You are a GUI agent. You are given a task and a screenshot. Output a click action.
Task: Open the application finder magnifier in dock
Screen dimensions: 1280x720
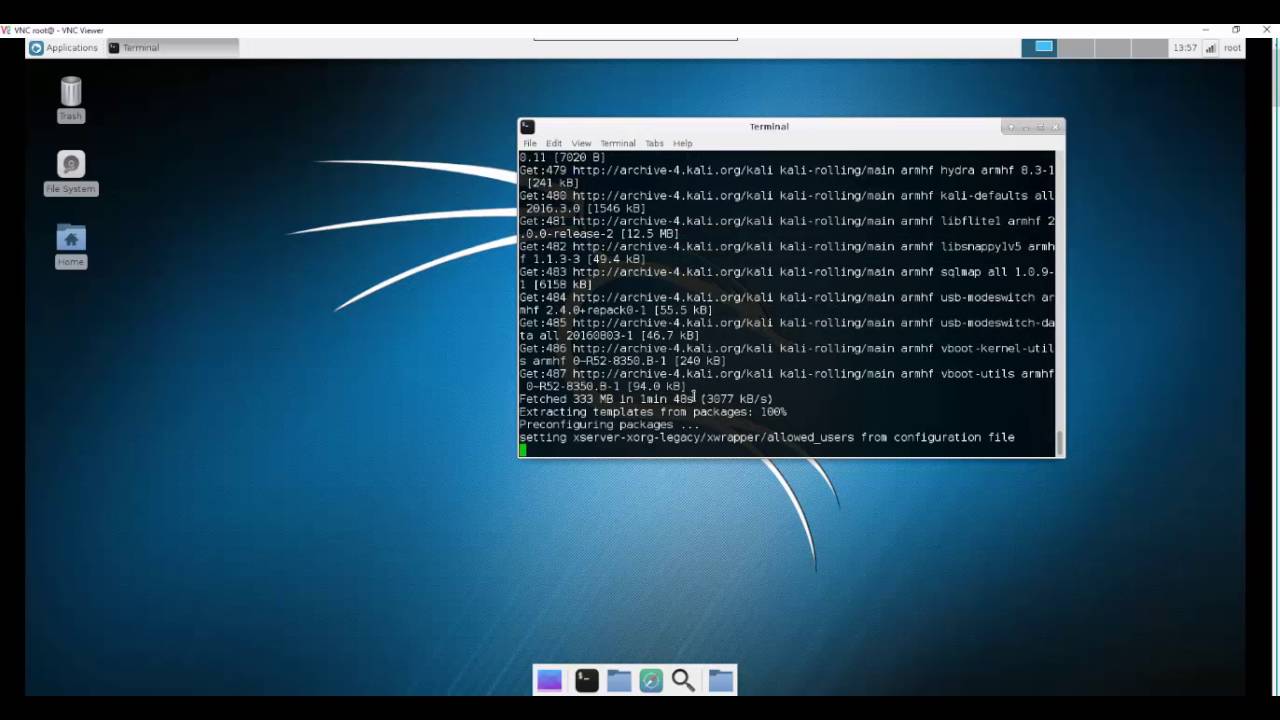[683, 680]
